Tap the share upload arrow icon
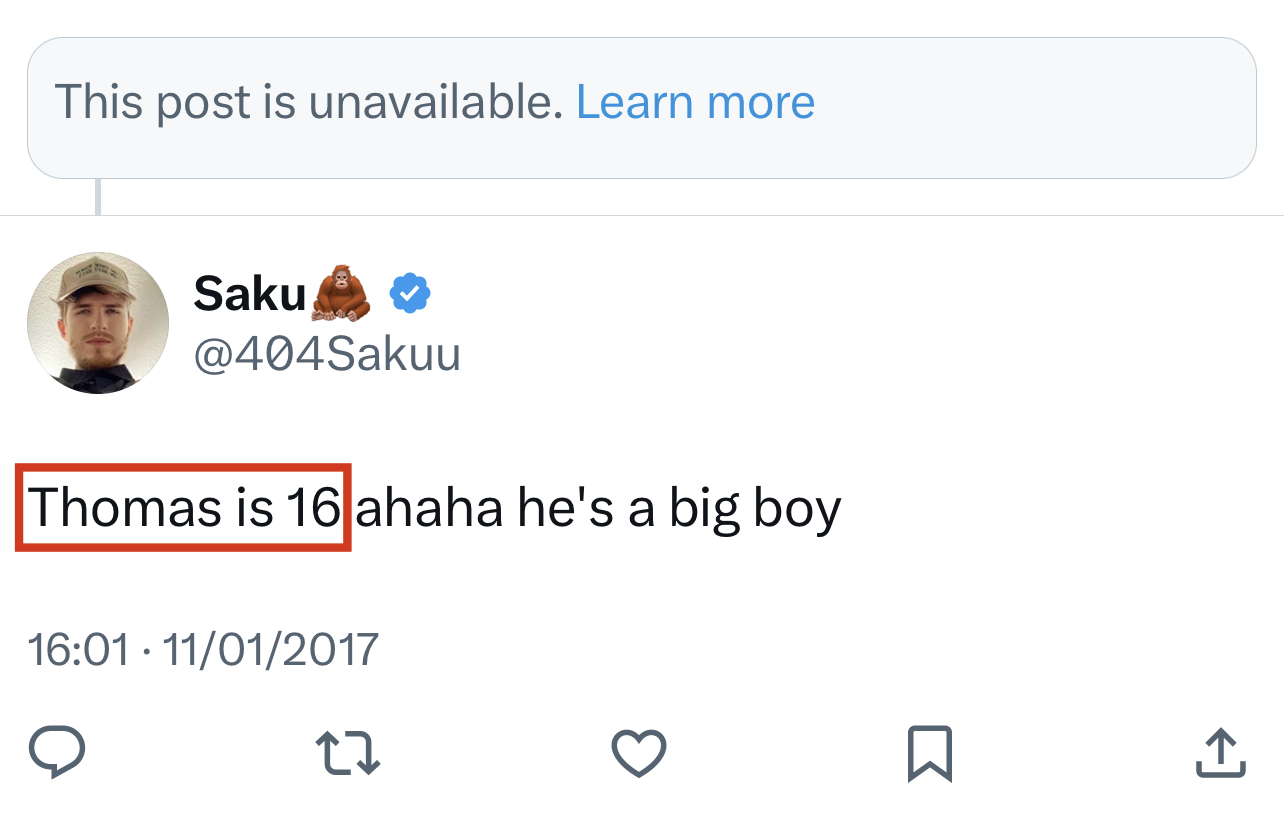Screen dimensions: 1284x834 (x=1221, y=752)
